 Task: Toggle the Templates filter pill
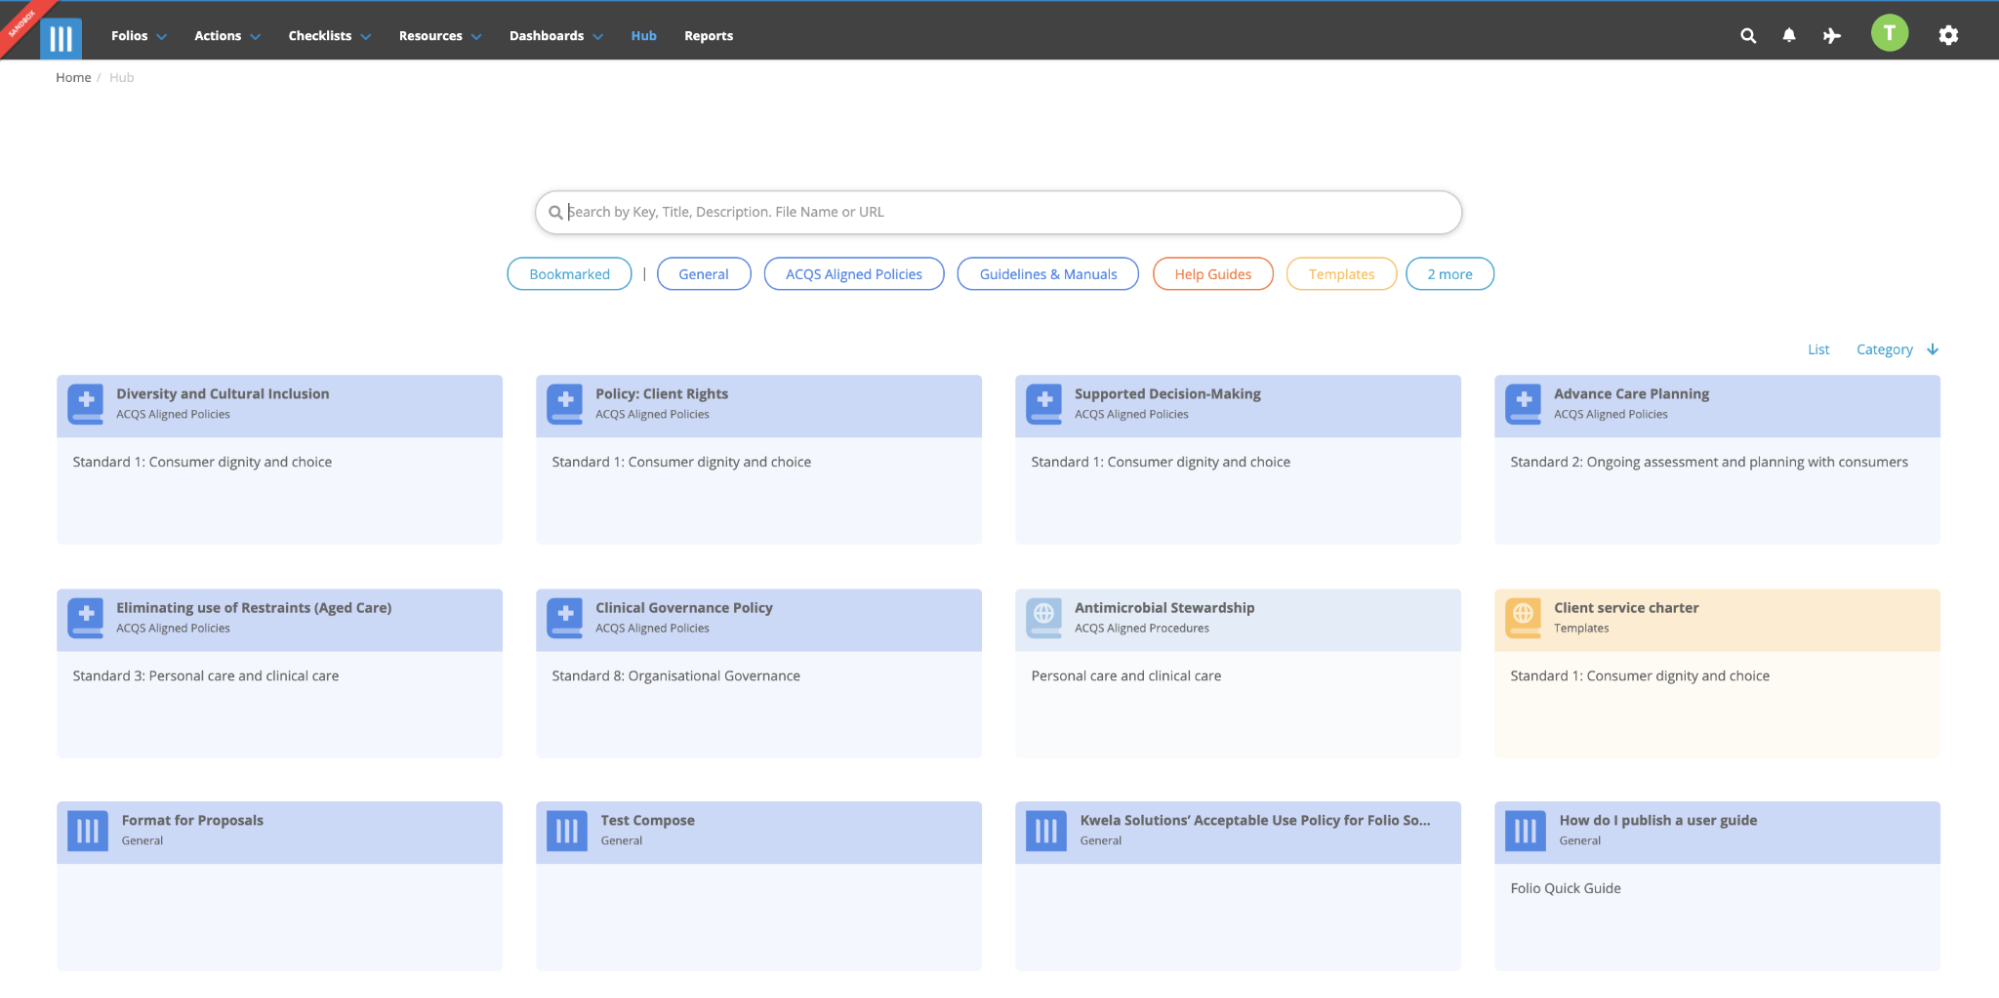pyautogui.click(x=1340, y=273)
